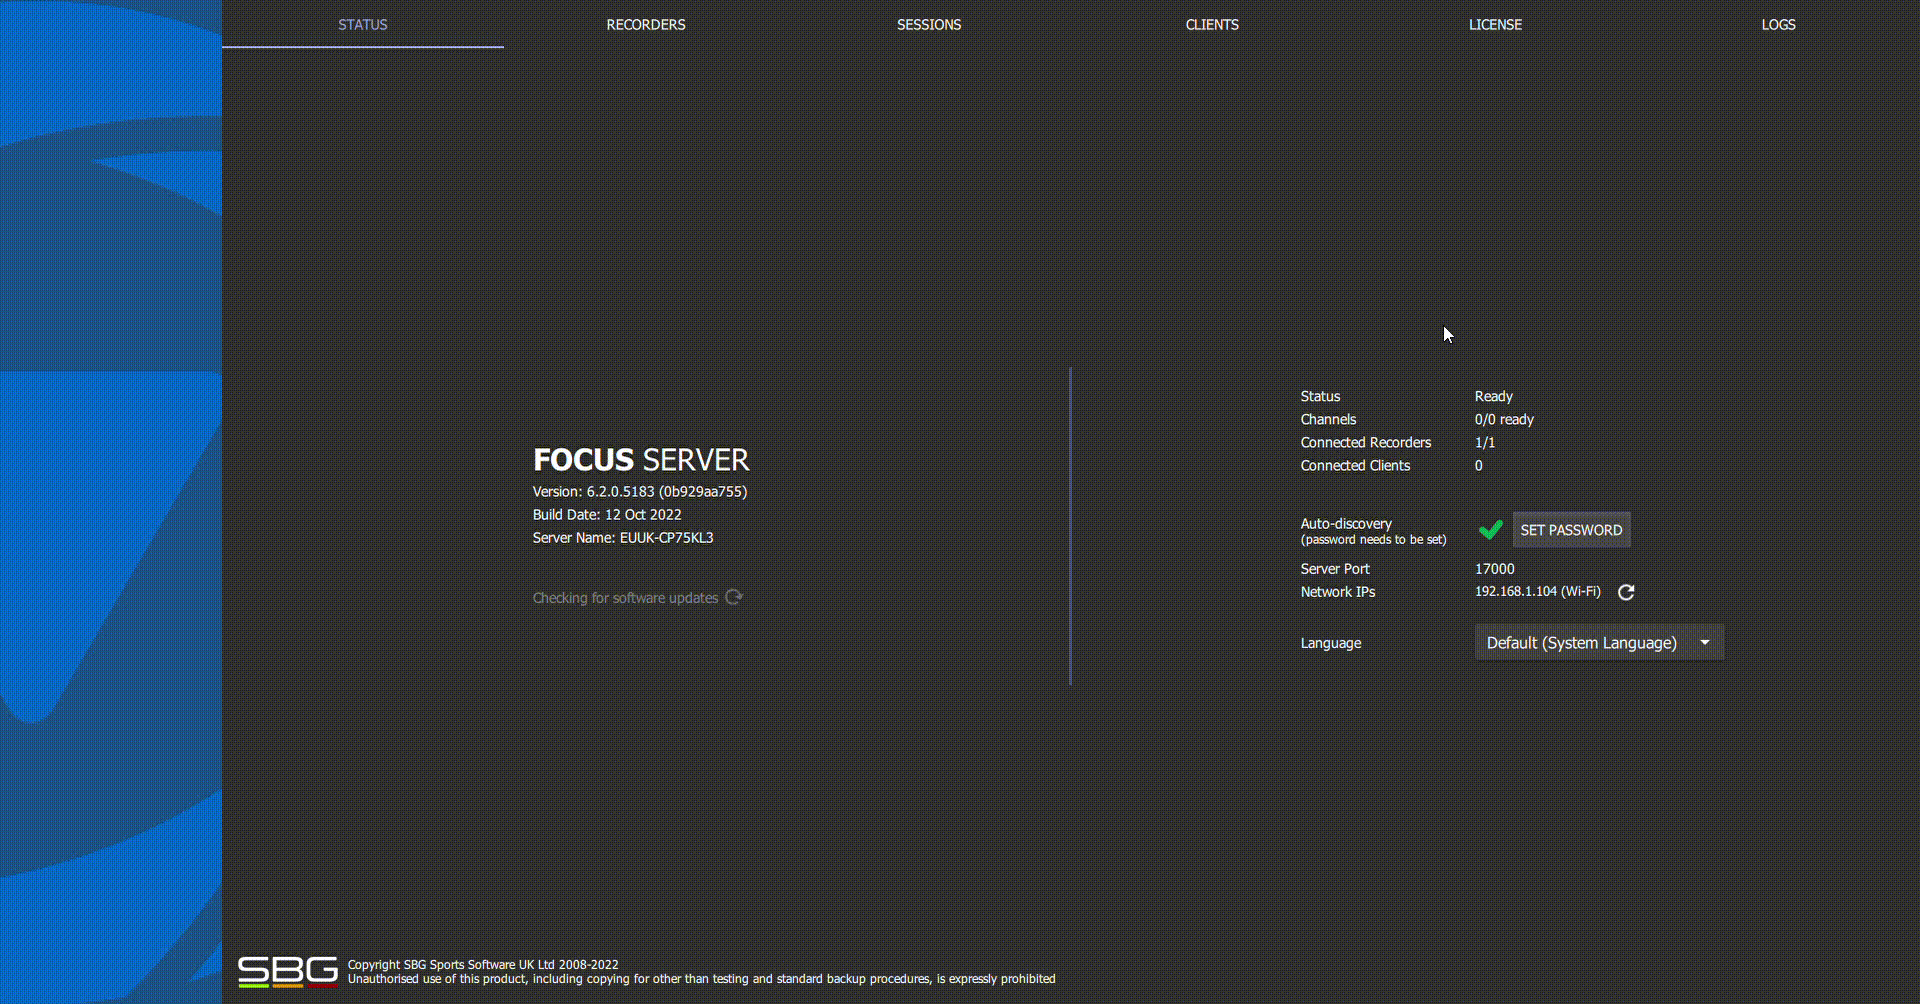Click the SBG logo in the footer

click(x=287, y=971)
